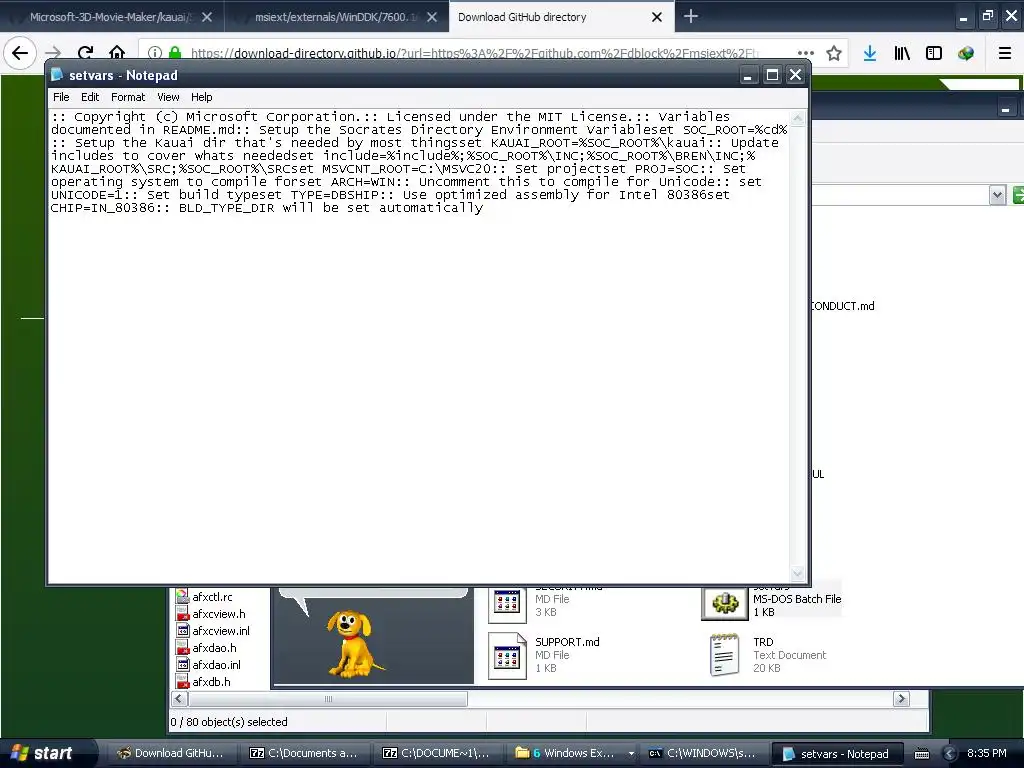Open the Explorer address bar dropdown
This screenshot has height=768, width=1024.
coord(997,195)
